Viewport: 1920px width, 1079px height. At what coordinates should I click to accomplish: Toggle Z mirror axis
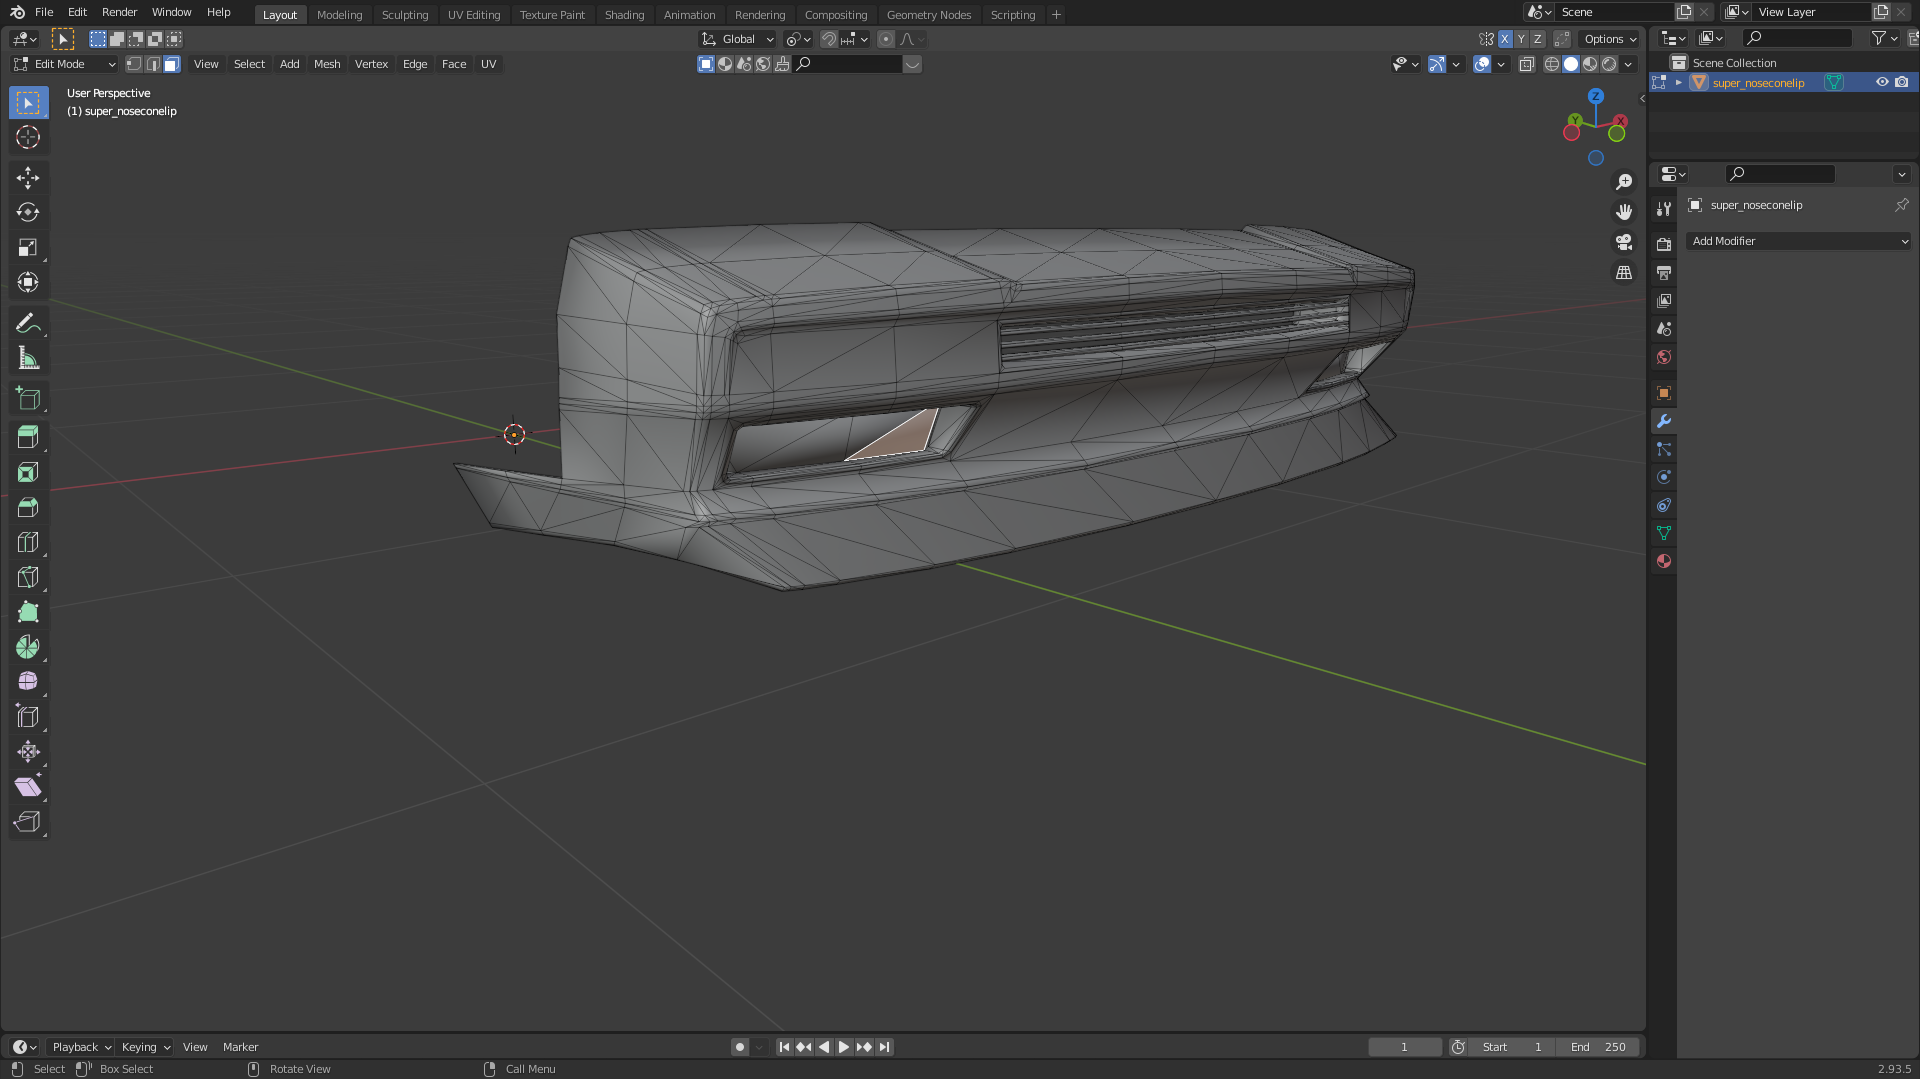click(1537, 39)
